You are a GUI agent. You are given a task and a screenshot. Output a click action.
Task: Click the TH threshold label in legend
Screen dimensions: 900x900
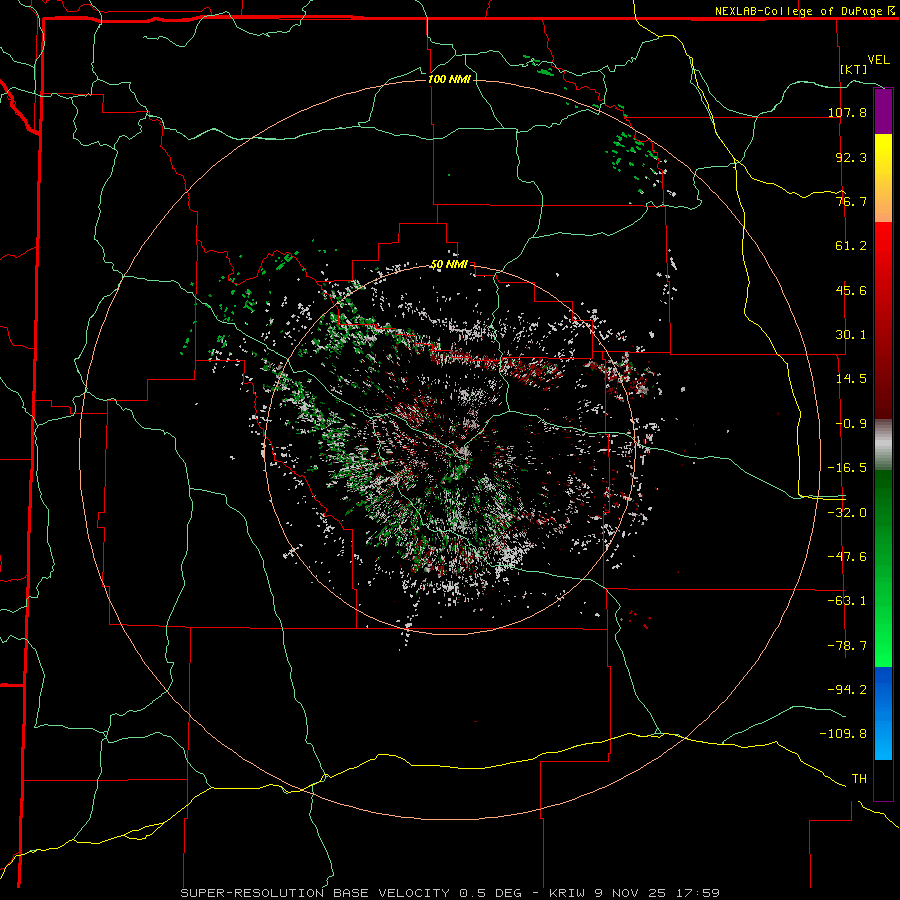point(859,779)
